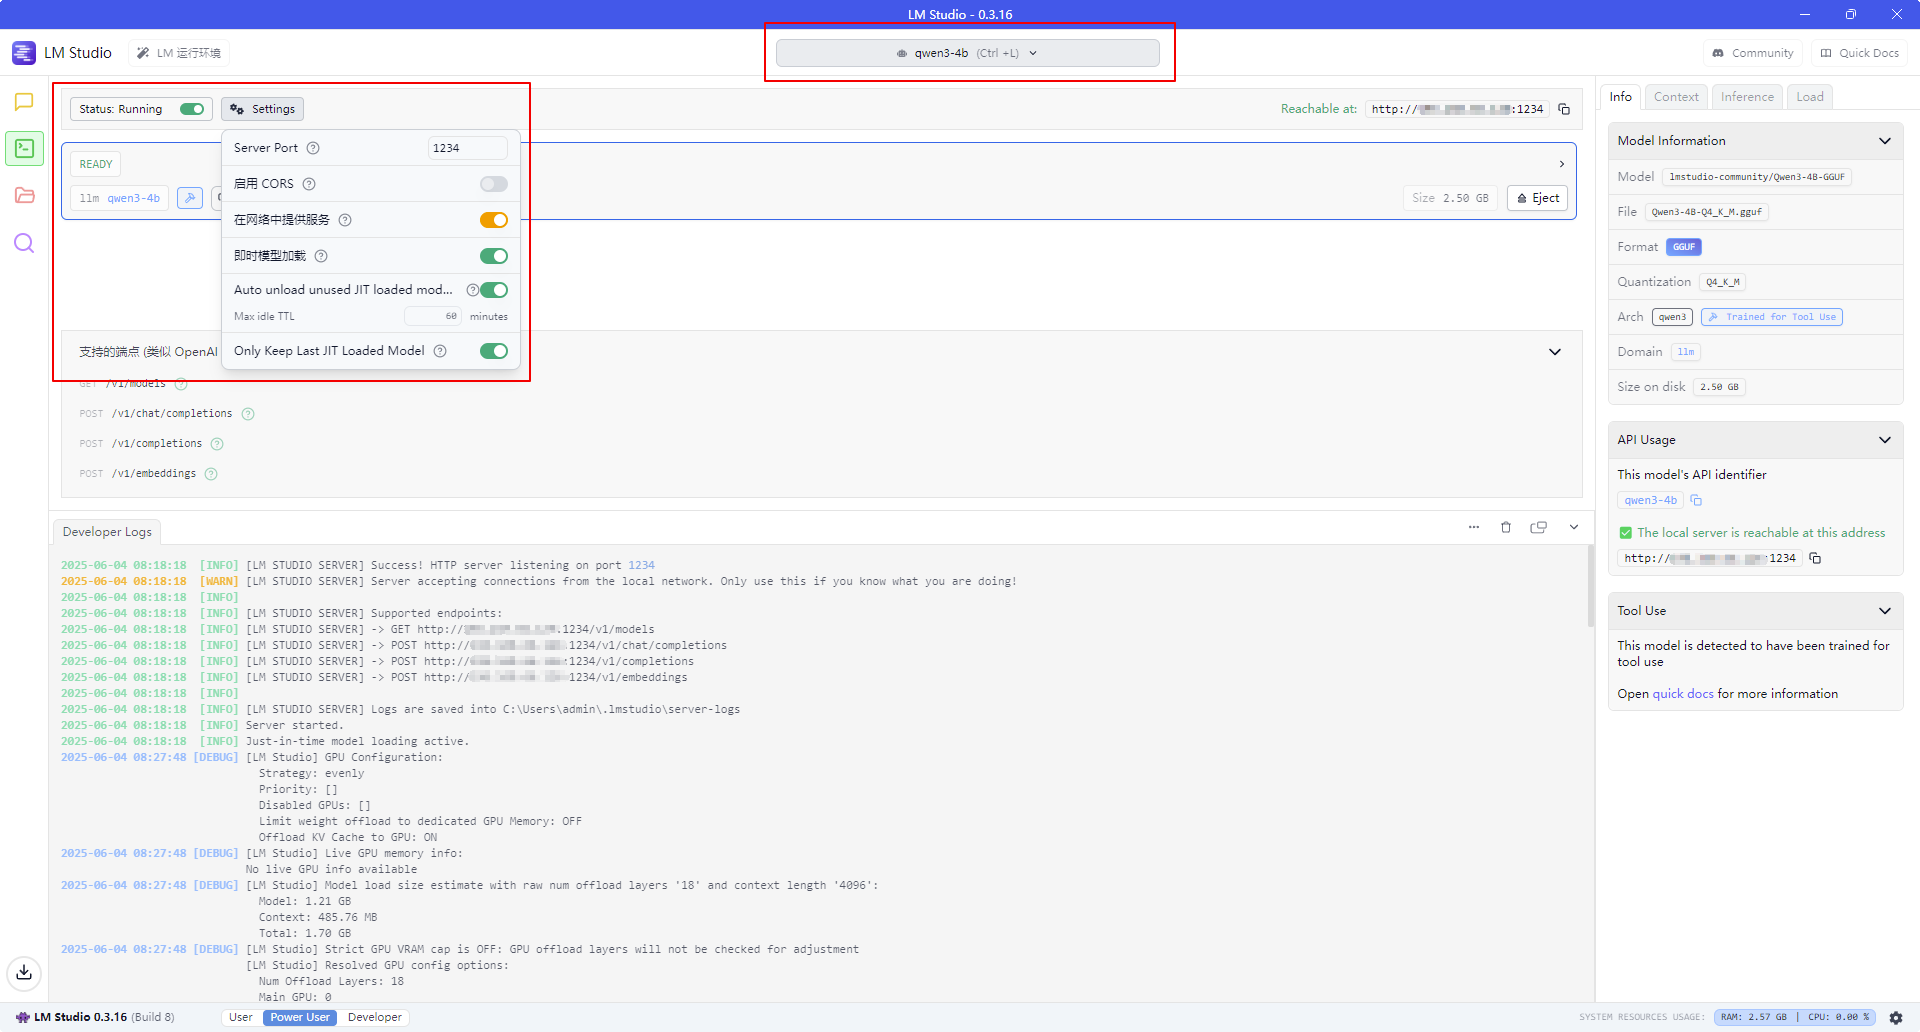The width and height of the screenshot is (1920, 1032).
Task: Show help for 在网络中提供服务
Action: coord(345,220)
